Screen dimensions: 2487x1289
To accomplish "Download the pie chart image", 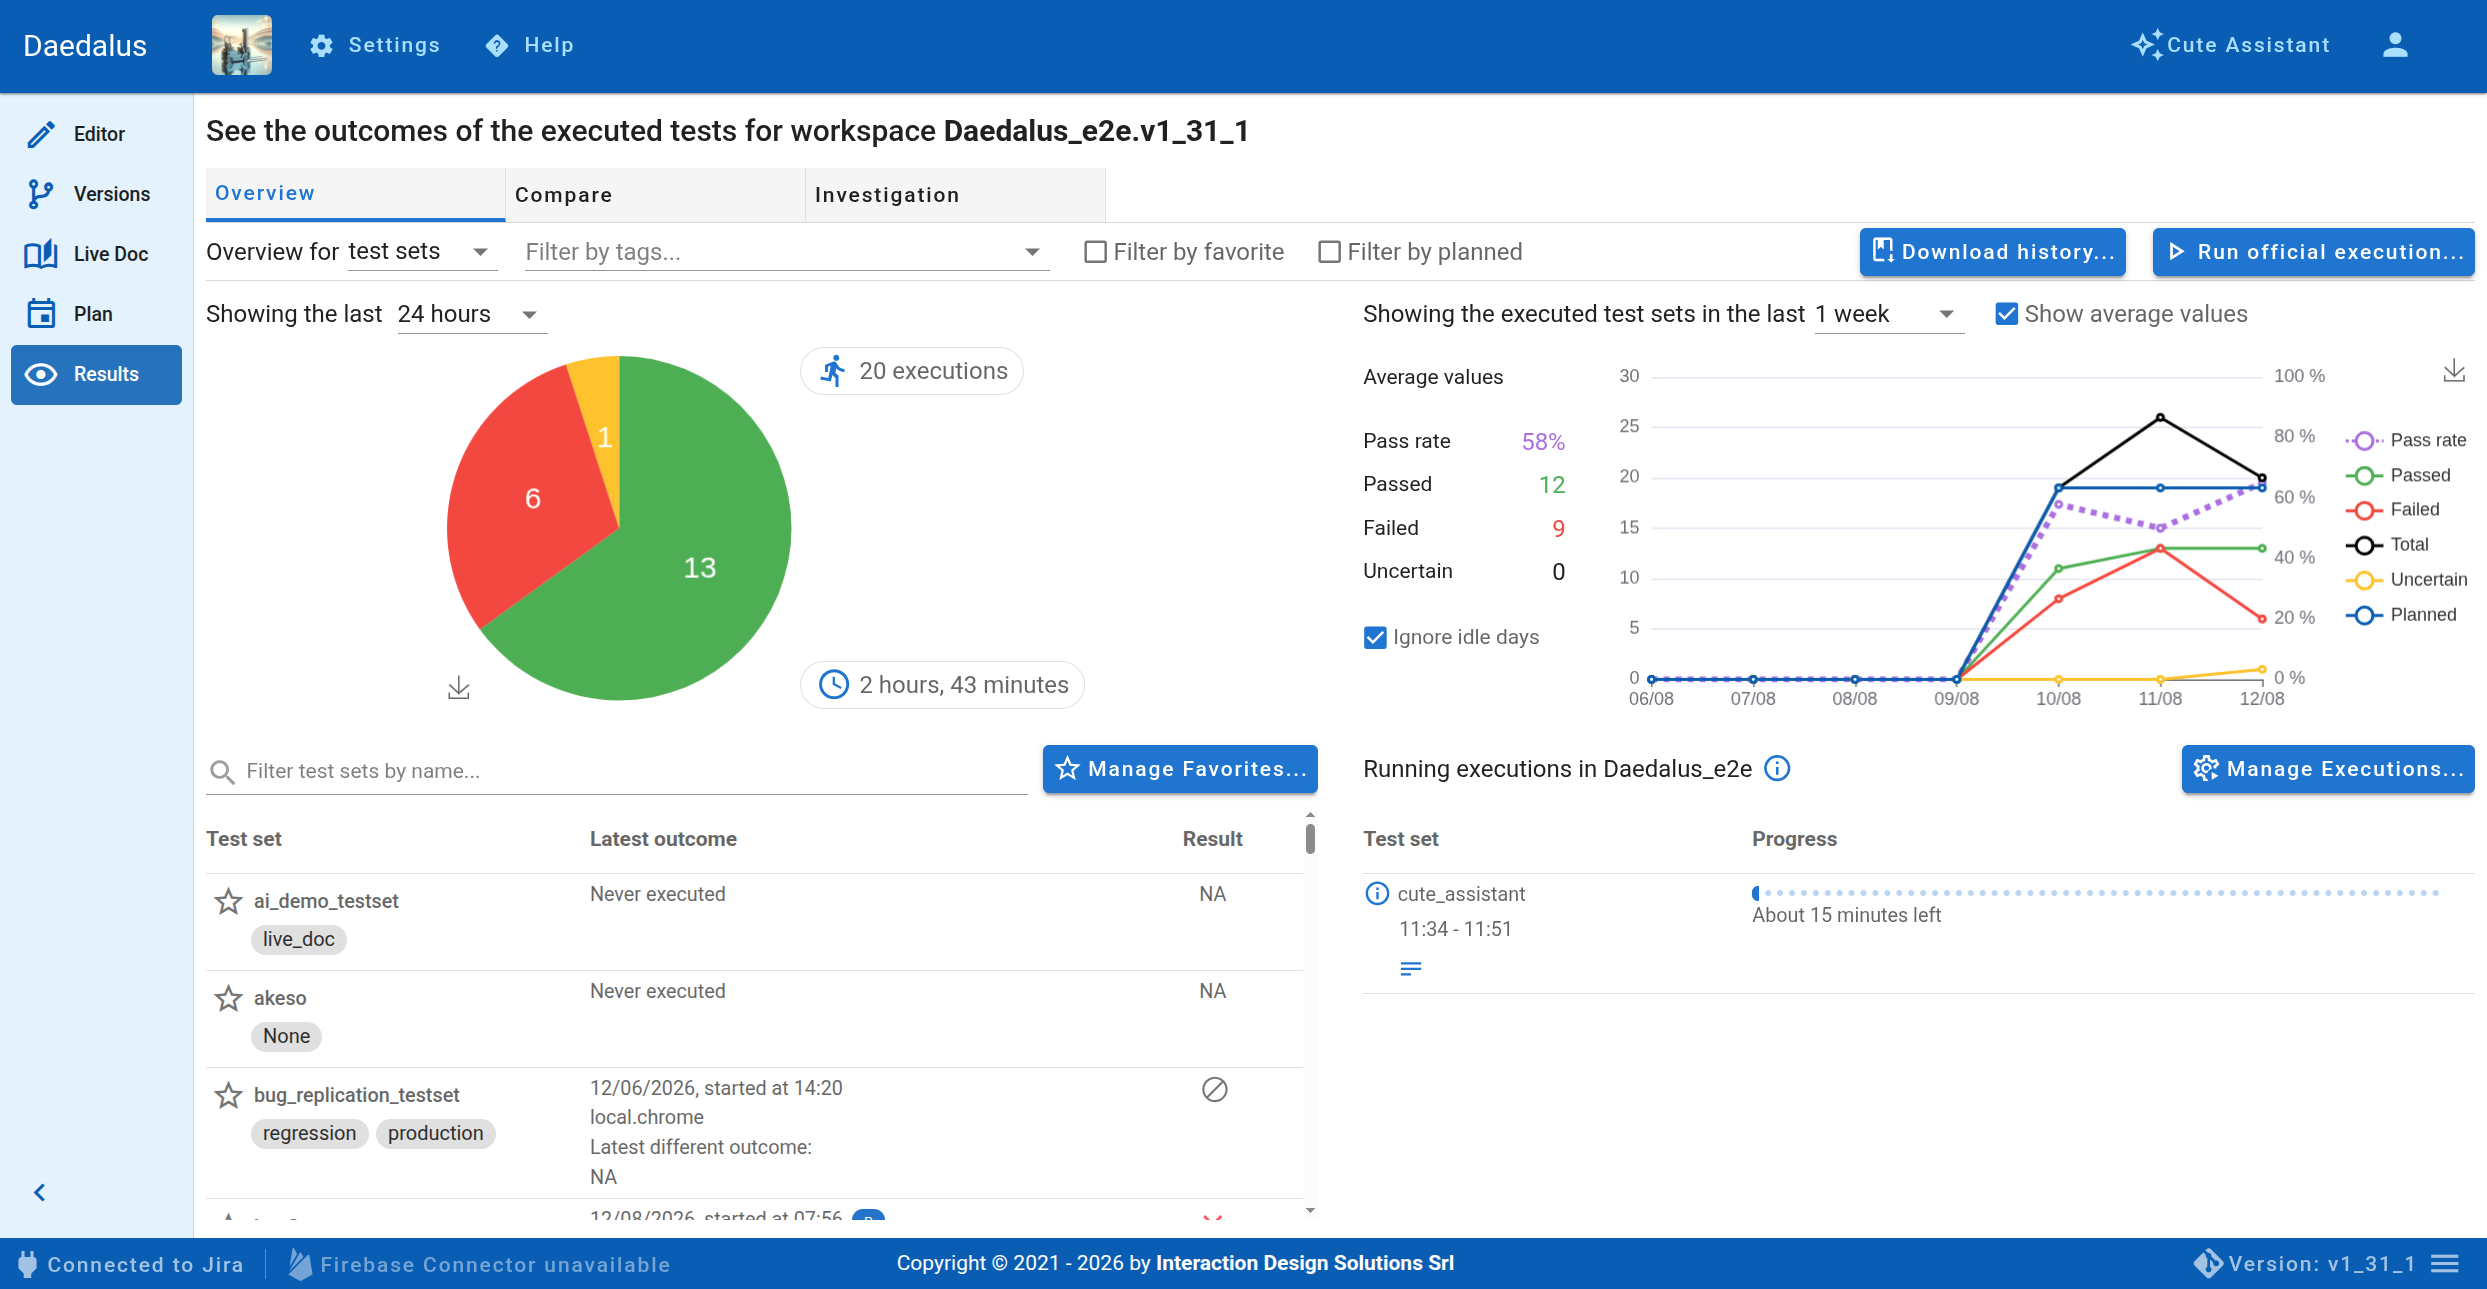I will [x=459, y=688].
